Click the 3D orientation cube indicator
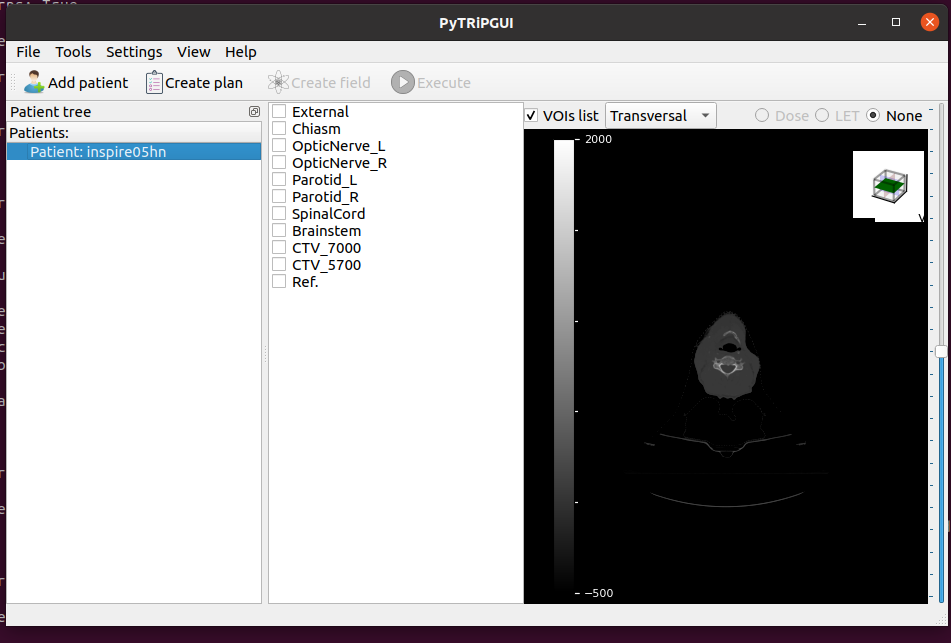 [888, 184]
